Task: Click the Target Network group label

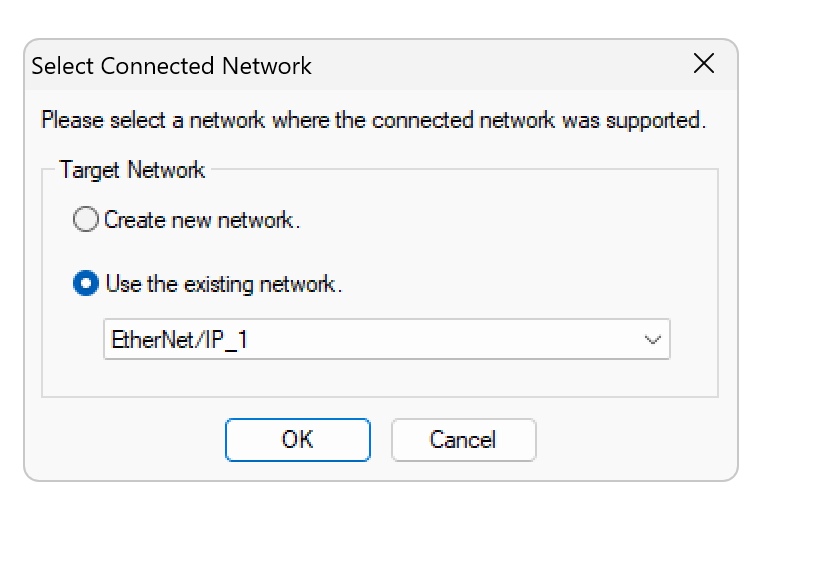Action: coord(132,170)
